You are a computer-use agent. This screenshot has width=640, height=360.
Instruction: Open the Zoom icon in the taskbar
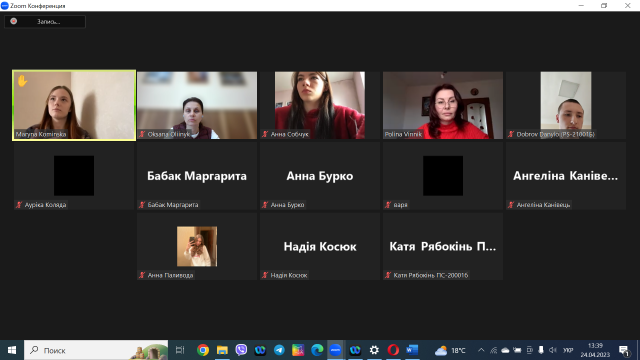[335, 350]
